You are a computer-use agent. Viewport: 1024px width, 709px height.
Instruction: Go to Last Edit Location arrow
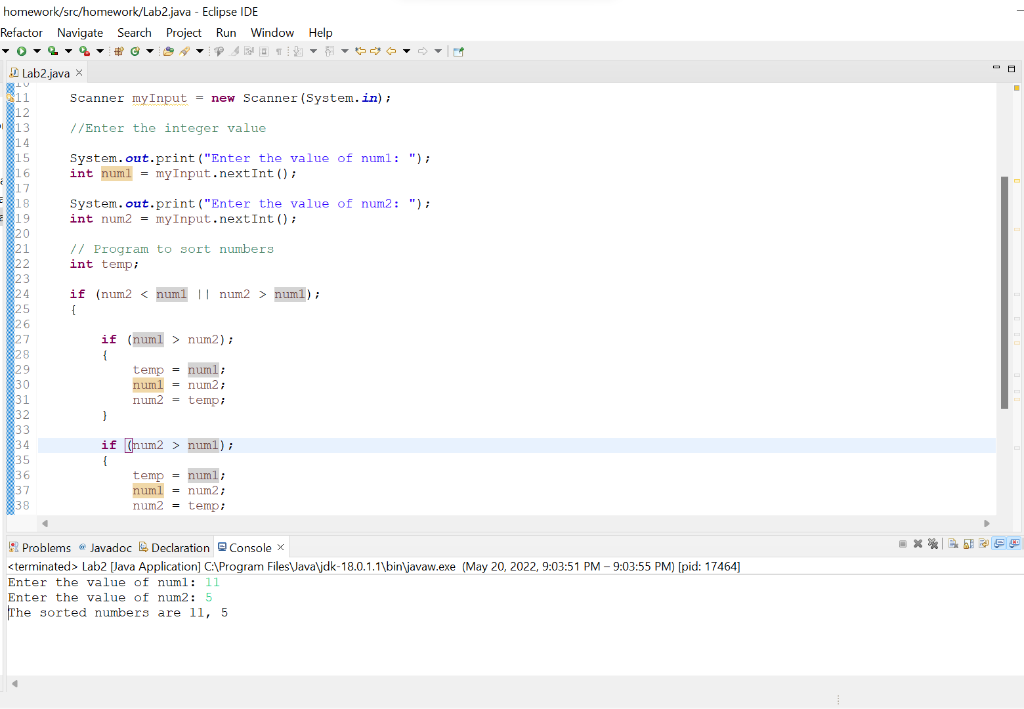pyautogui.click(x=360, y=51)
